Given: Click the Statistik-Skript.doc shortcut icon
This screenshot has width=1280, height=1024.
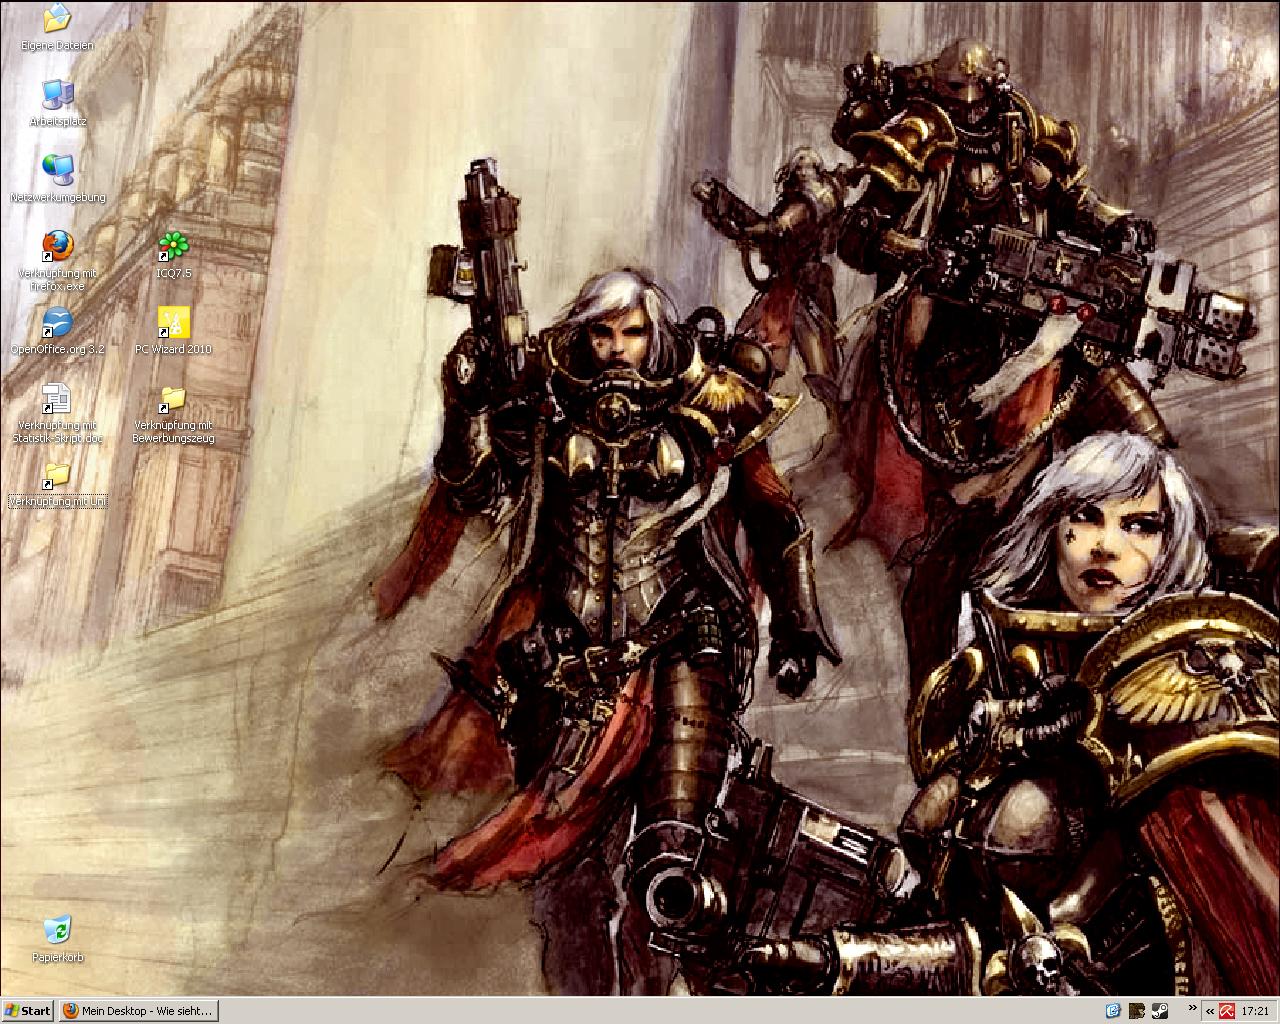Looking at the screenshot, I should pyautogui.click(x=57, y=399).
